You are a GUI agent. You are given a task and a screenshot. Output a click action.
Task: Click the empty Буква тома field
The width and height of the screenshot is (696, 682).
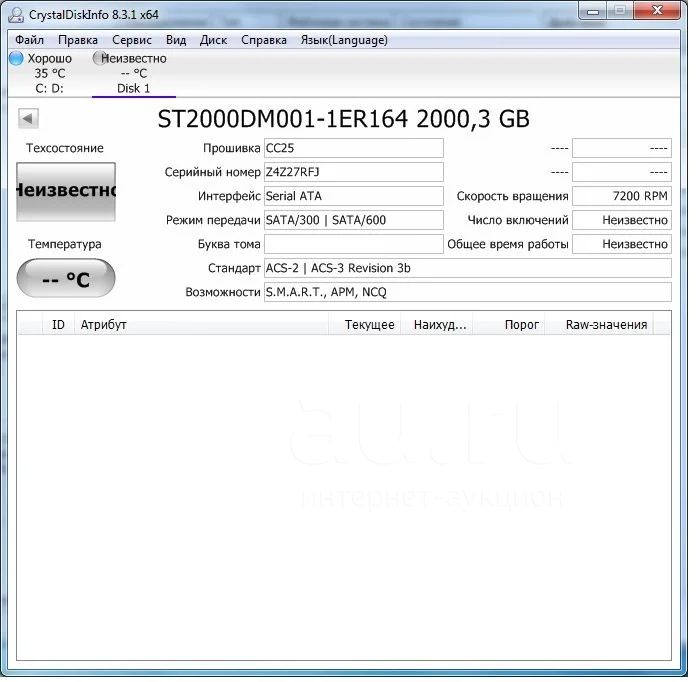coord(353,244)
